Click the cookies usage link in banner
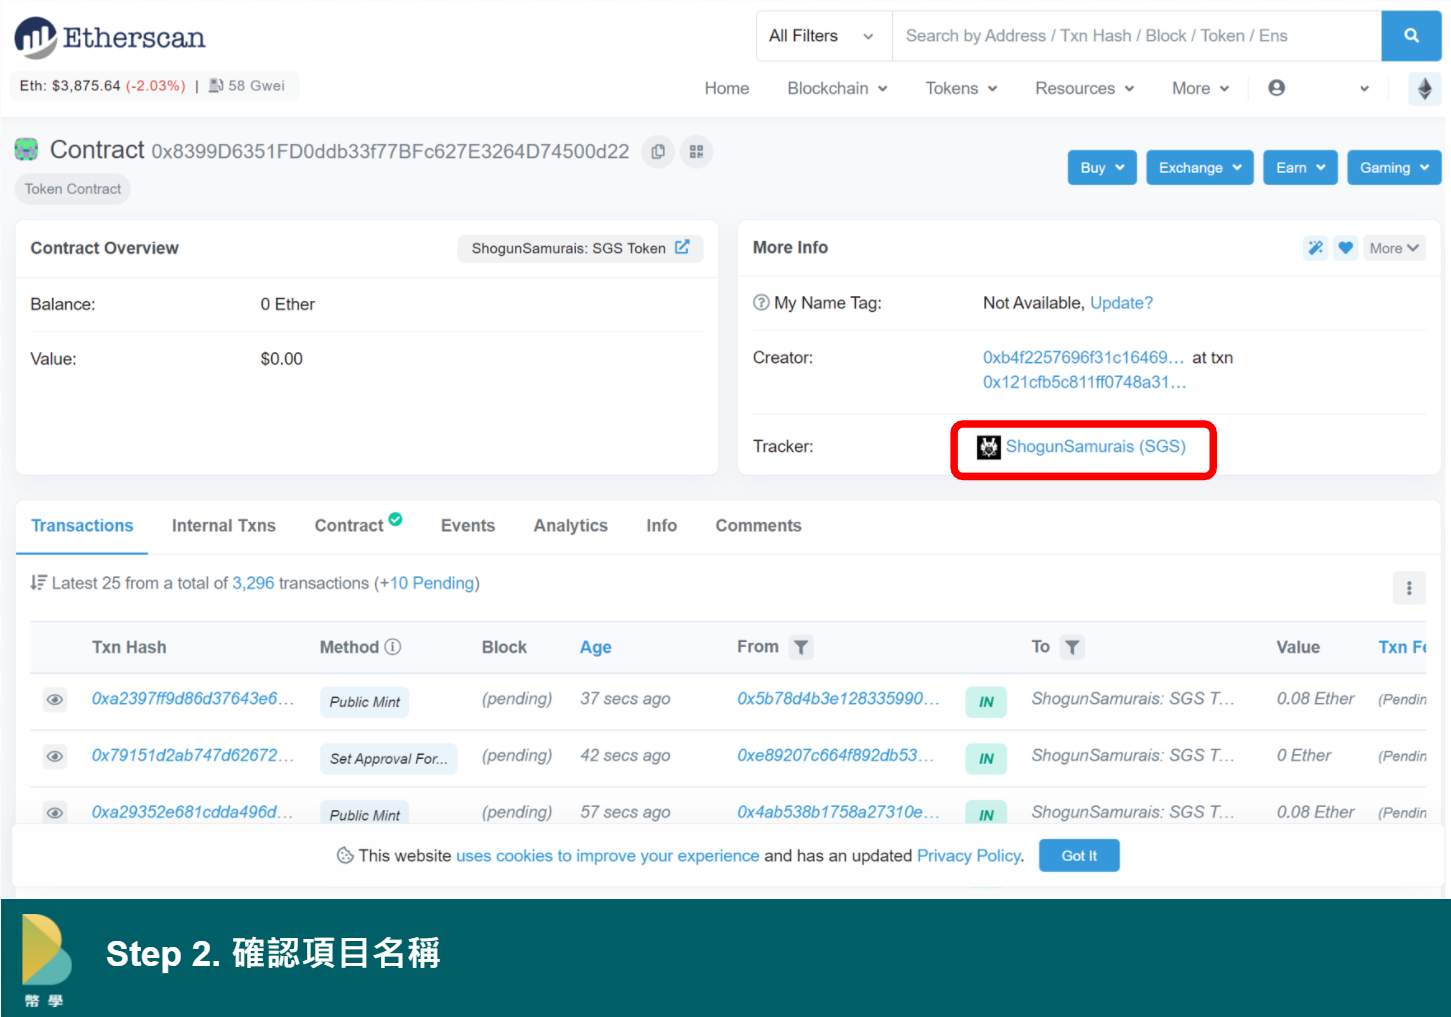Viewport: 1451px width, 1017px height. tap(607, 856)
